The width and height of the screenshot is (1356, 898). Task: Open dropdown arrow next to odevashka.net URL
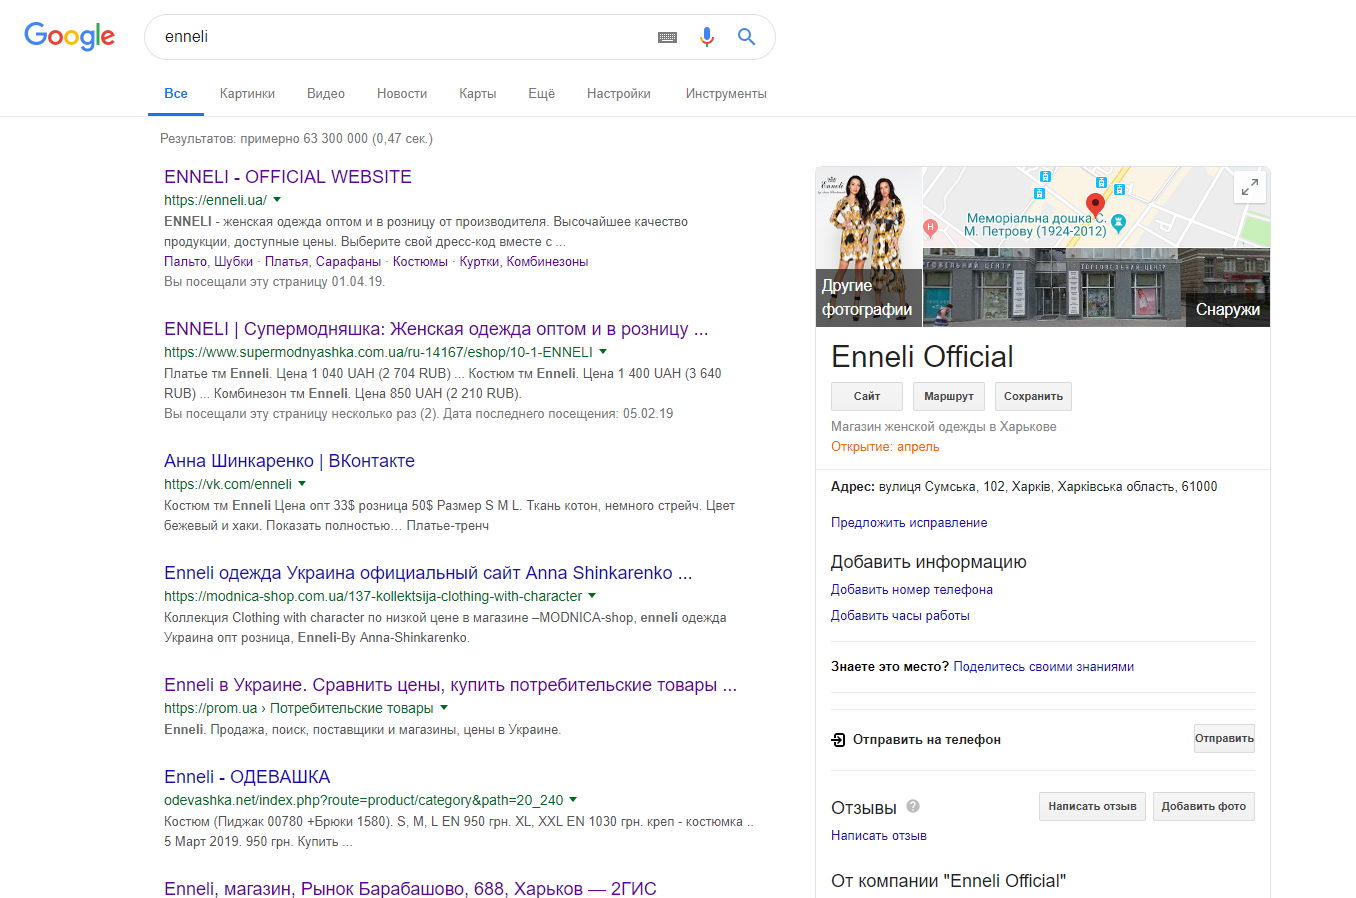tap(573, 800)
